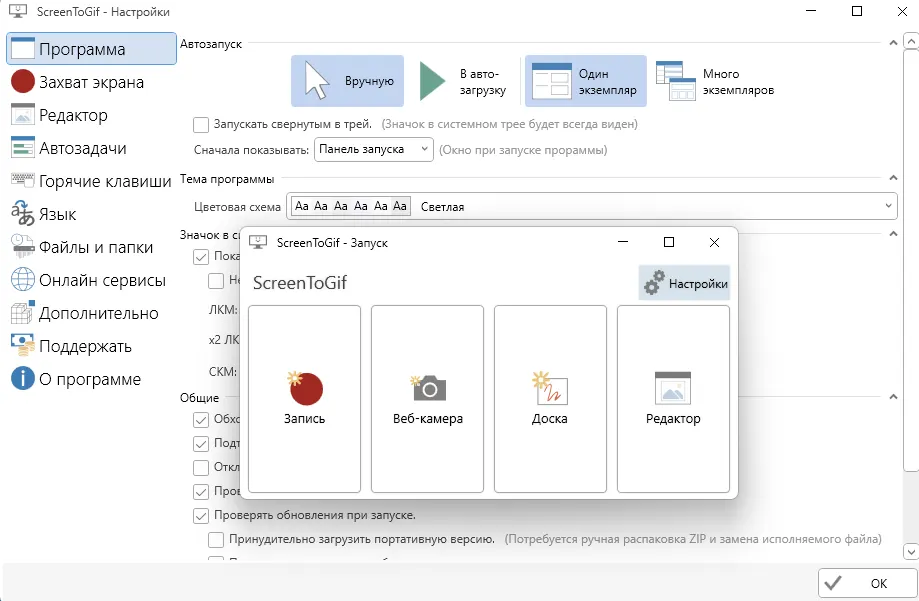Pick the Один экземпляр option
This screenshot has width=919, height=601.
(586, 81)
